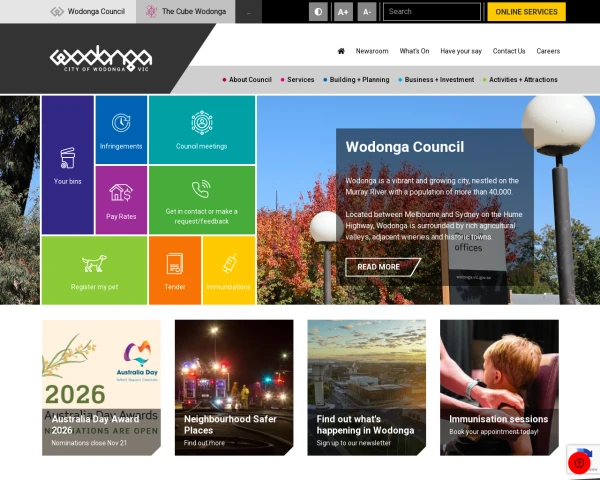Open the Your bins tile
Image resolution: width=600 pixels, height=480 pixels.
coord(68,165)
